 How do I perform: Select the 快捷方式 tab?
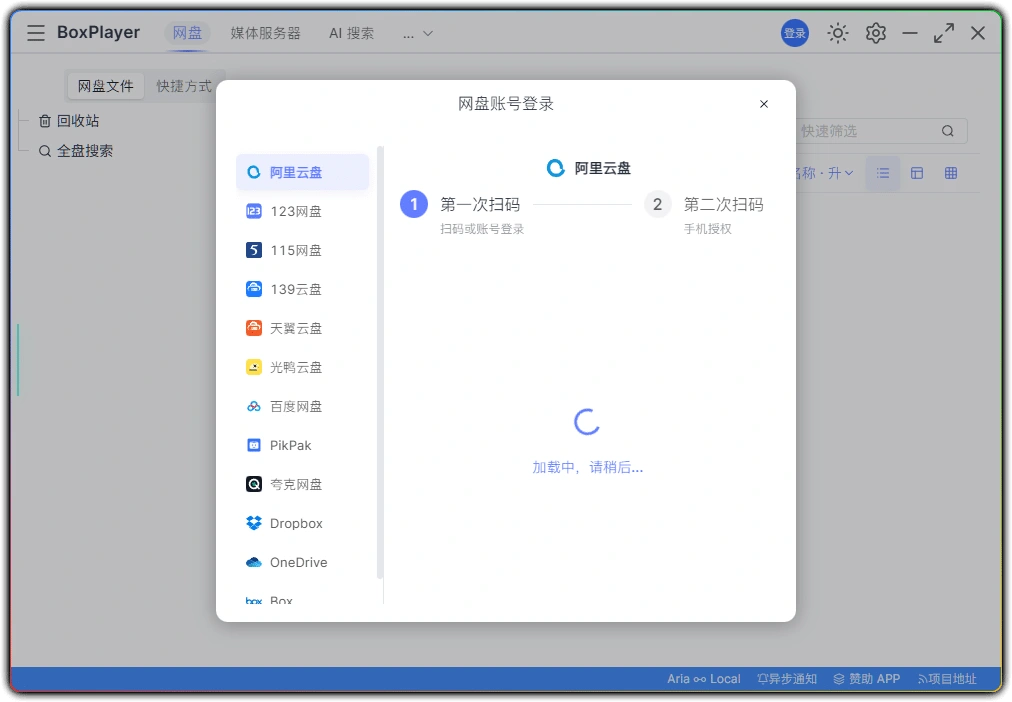[x=184, y=86]
